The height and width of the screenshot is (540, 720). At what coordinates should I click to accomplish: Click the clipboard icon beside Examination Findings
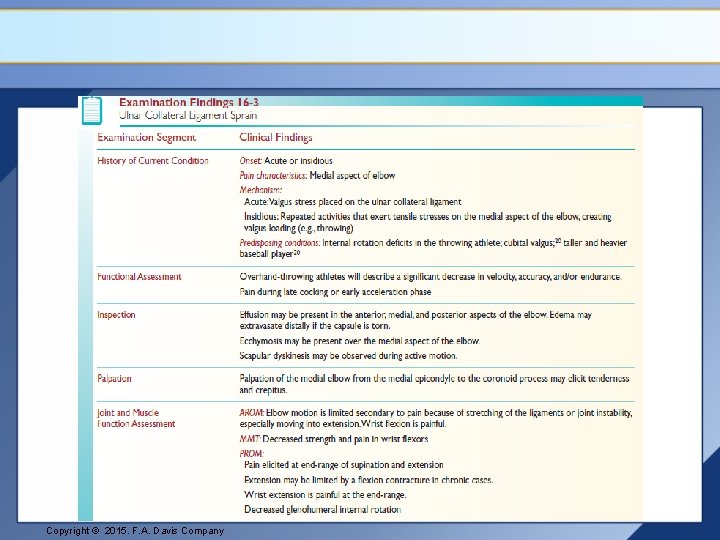[x=92, y=111]
